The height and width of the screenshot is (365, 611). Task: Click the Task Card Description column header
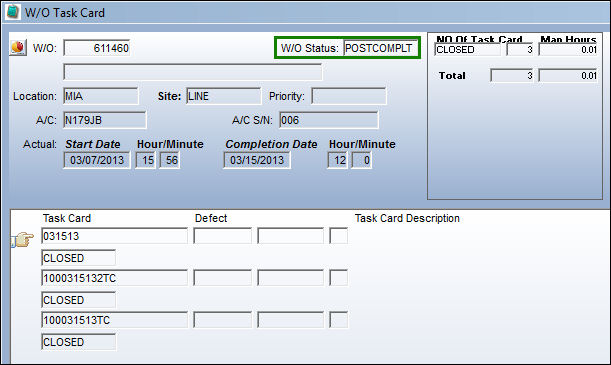pyautogui.click(x=407, y=218)
